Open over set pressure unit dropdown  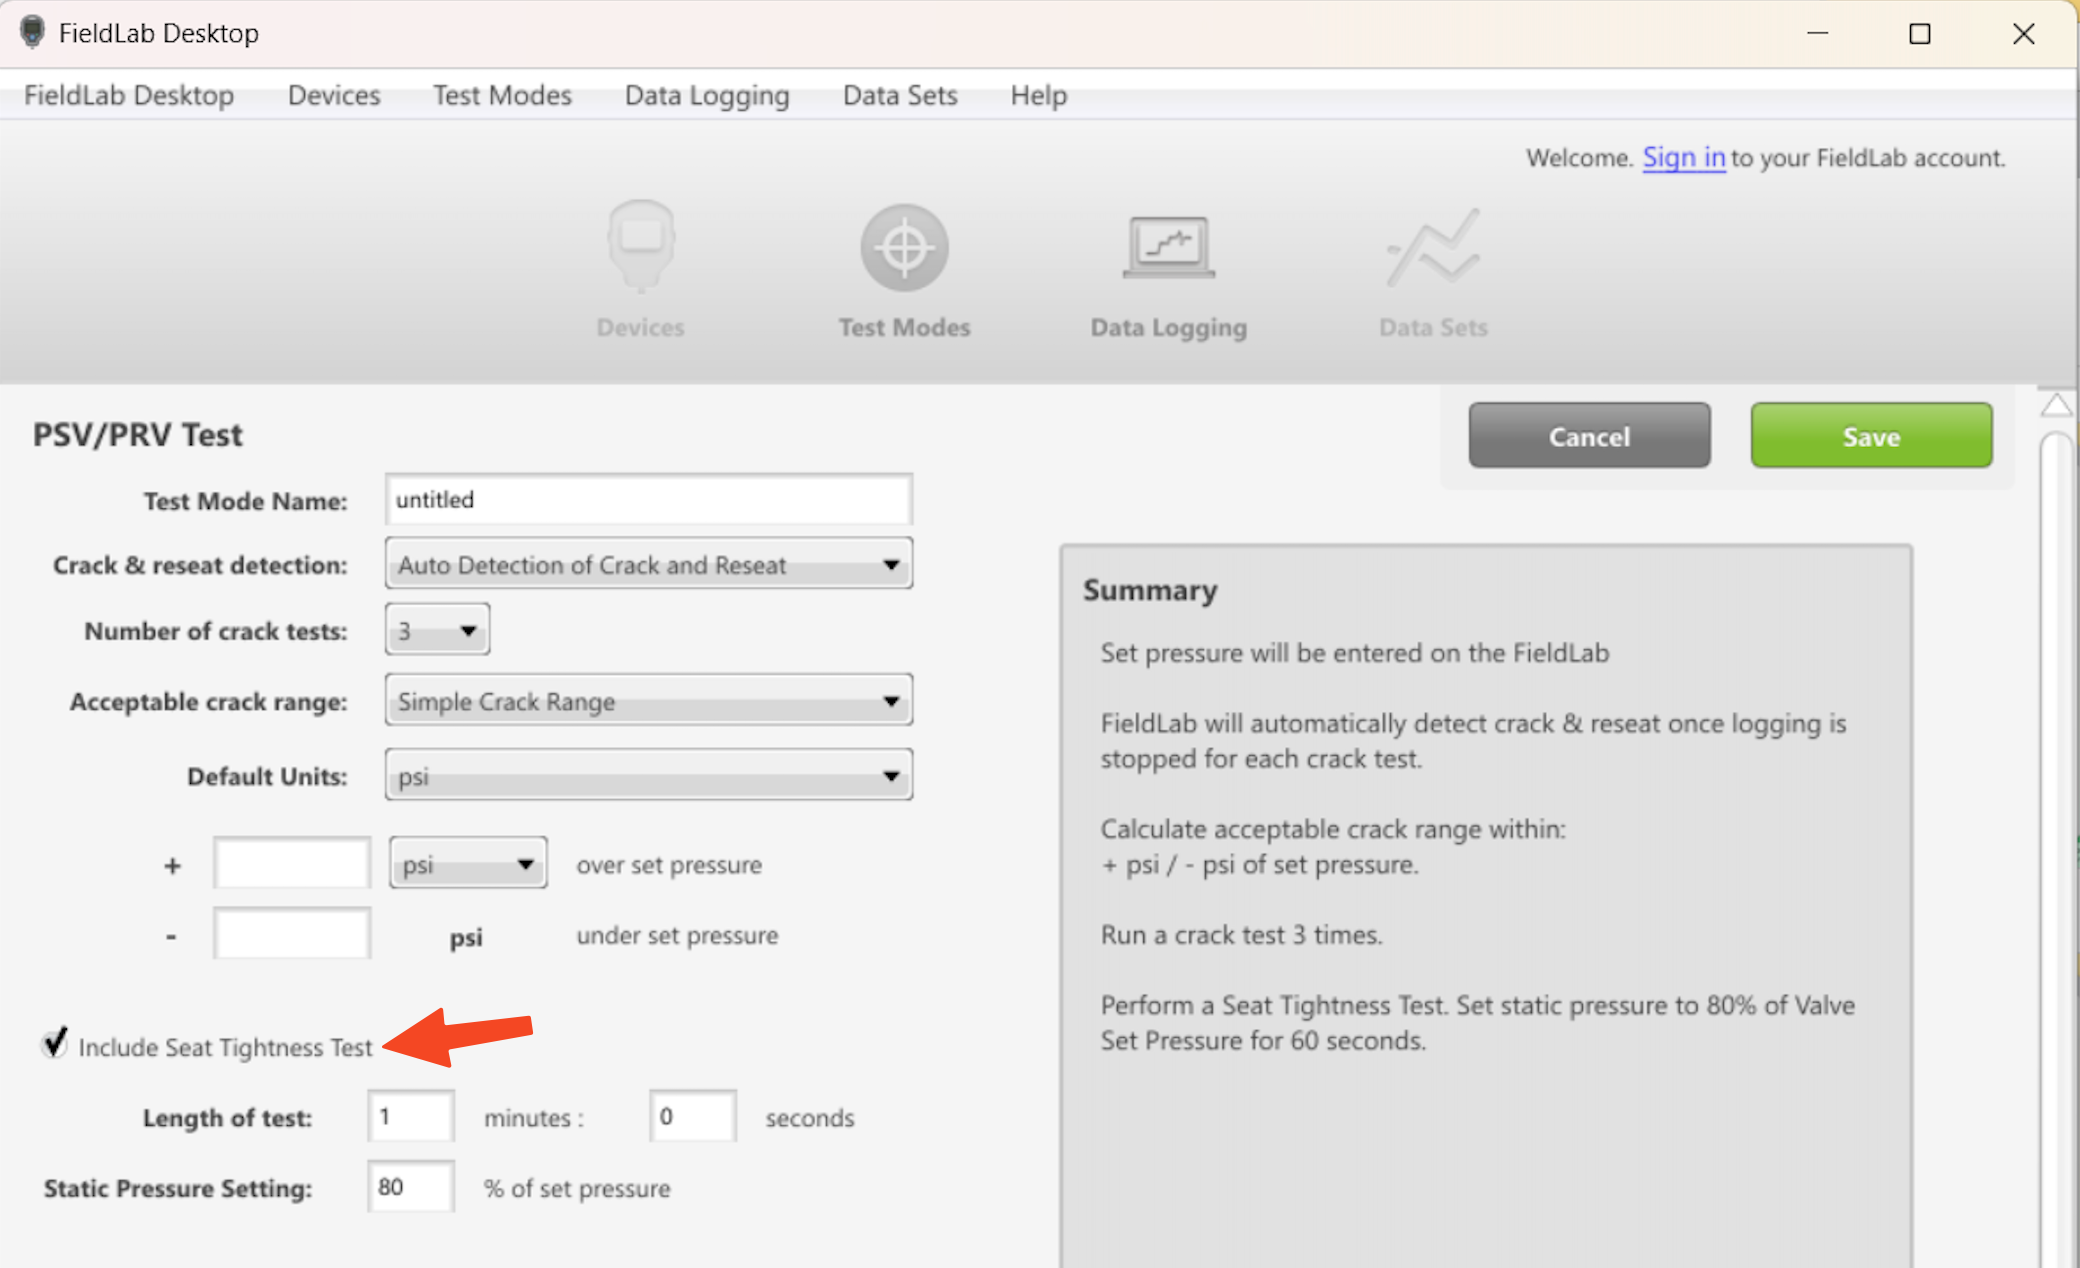tap(468, 863)
